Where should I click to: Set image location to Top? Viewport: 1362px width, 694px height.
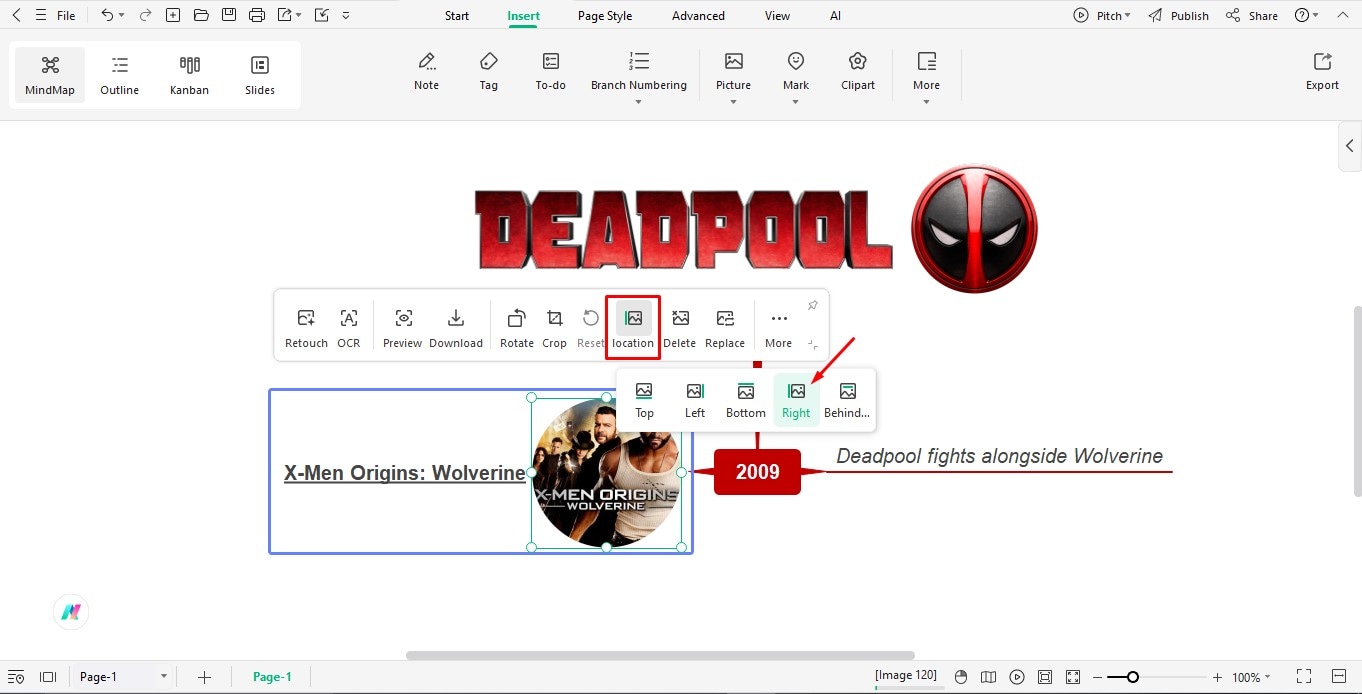[644, 400]
